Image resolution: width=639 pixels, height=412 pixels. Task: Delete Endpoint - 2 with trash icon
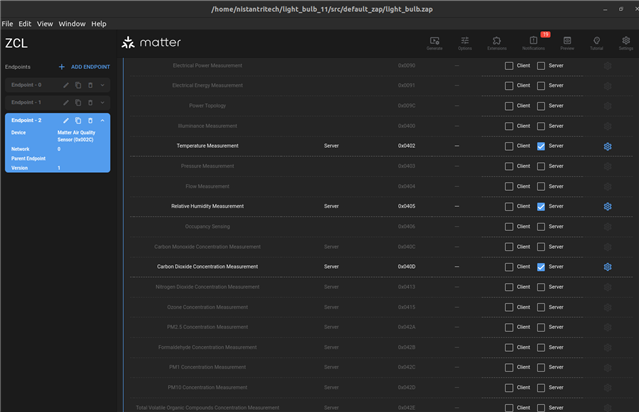coord(90,121)
